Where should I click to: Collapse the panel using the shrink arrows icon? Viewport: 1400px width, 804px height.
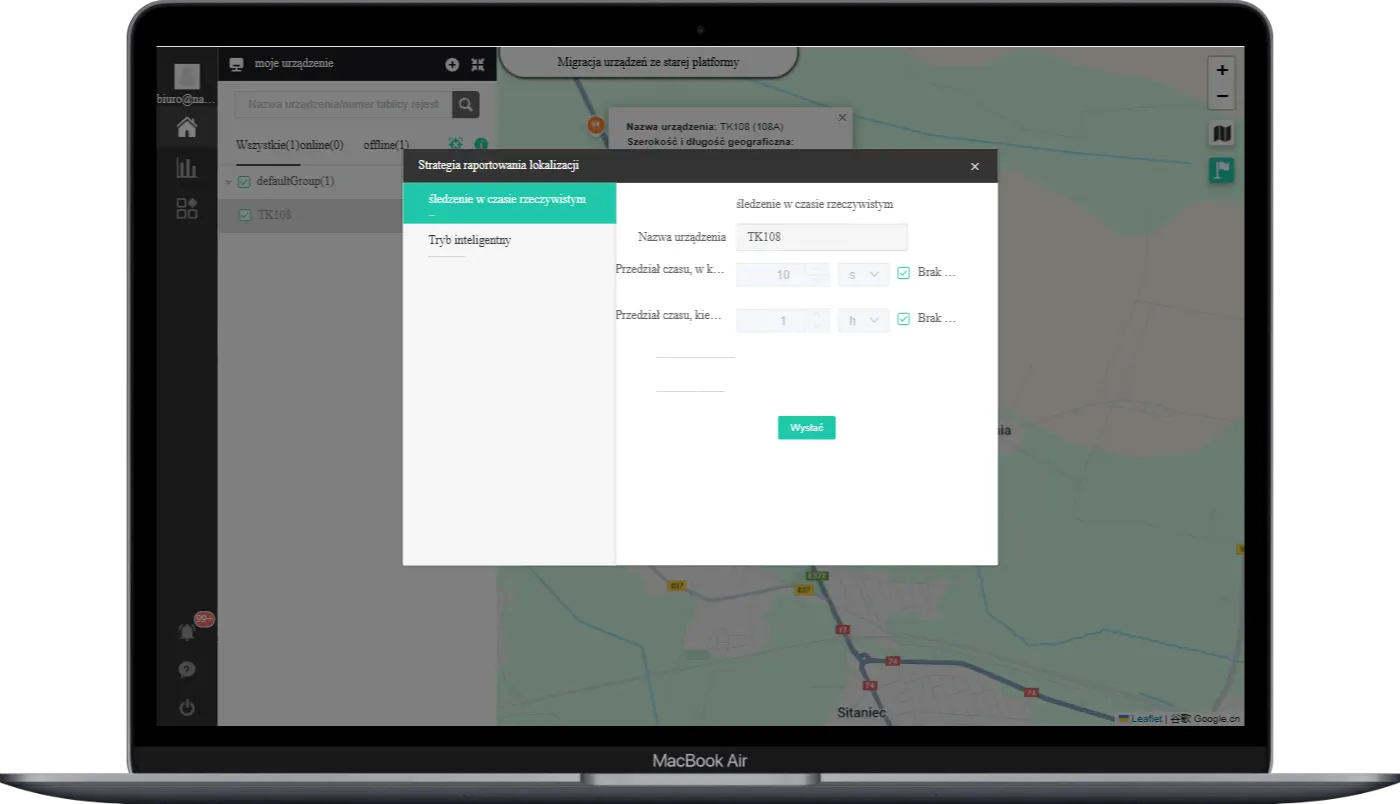(478, 64)
